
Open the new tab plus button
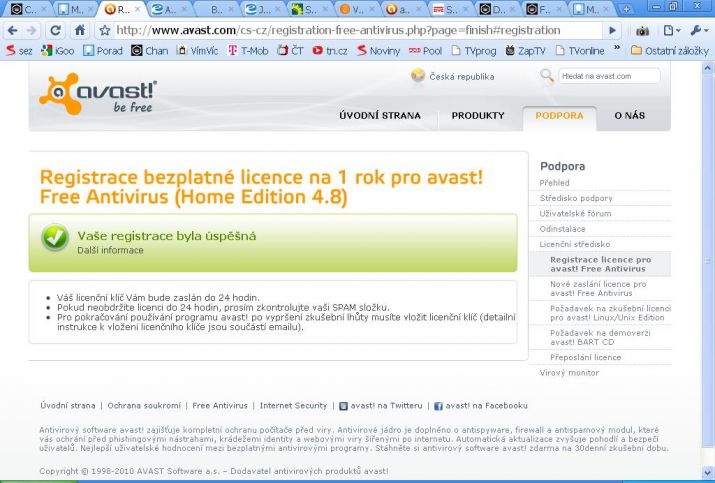[x=627, y=9]
